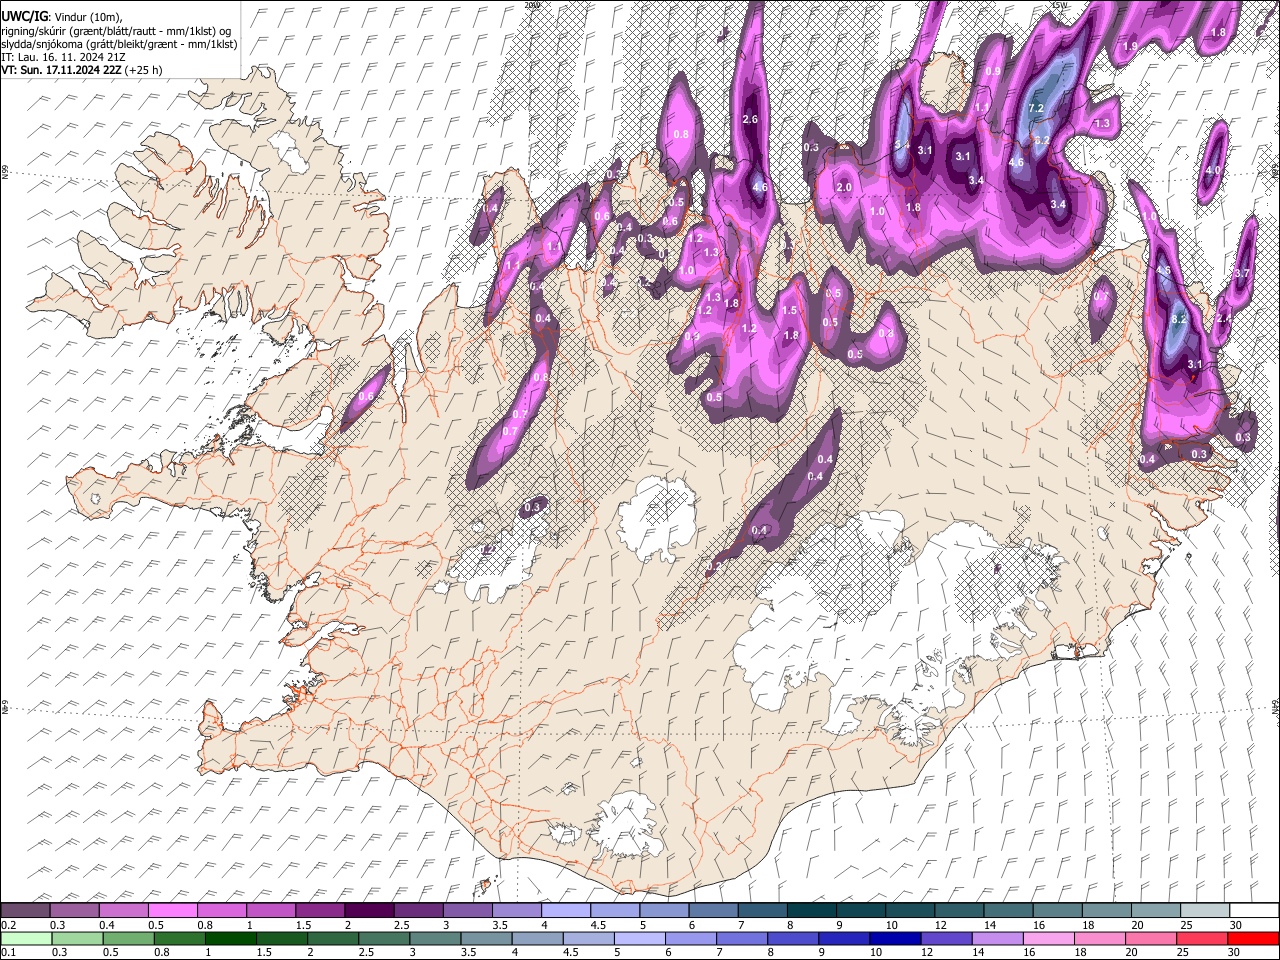Screen dimensions: 1280x960
Task: Click the 'IT: Lau. 16. 11. 2024 21Z' line
Action: [63, 57]
